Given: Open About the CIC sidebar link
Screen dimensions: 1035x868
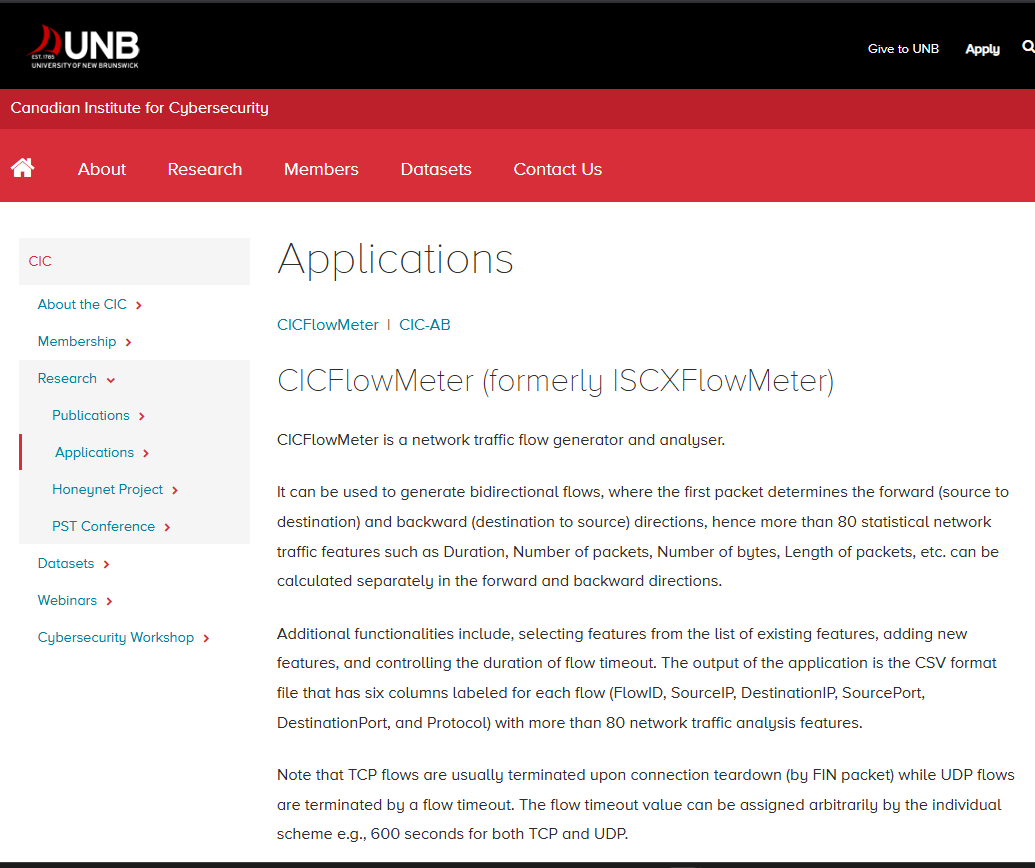Looking at the screenshot, I should point(82,304).
